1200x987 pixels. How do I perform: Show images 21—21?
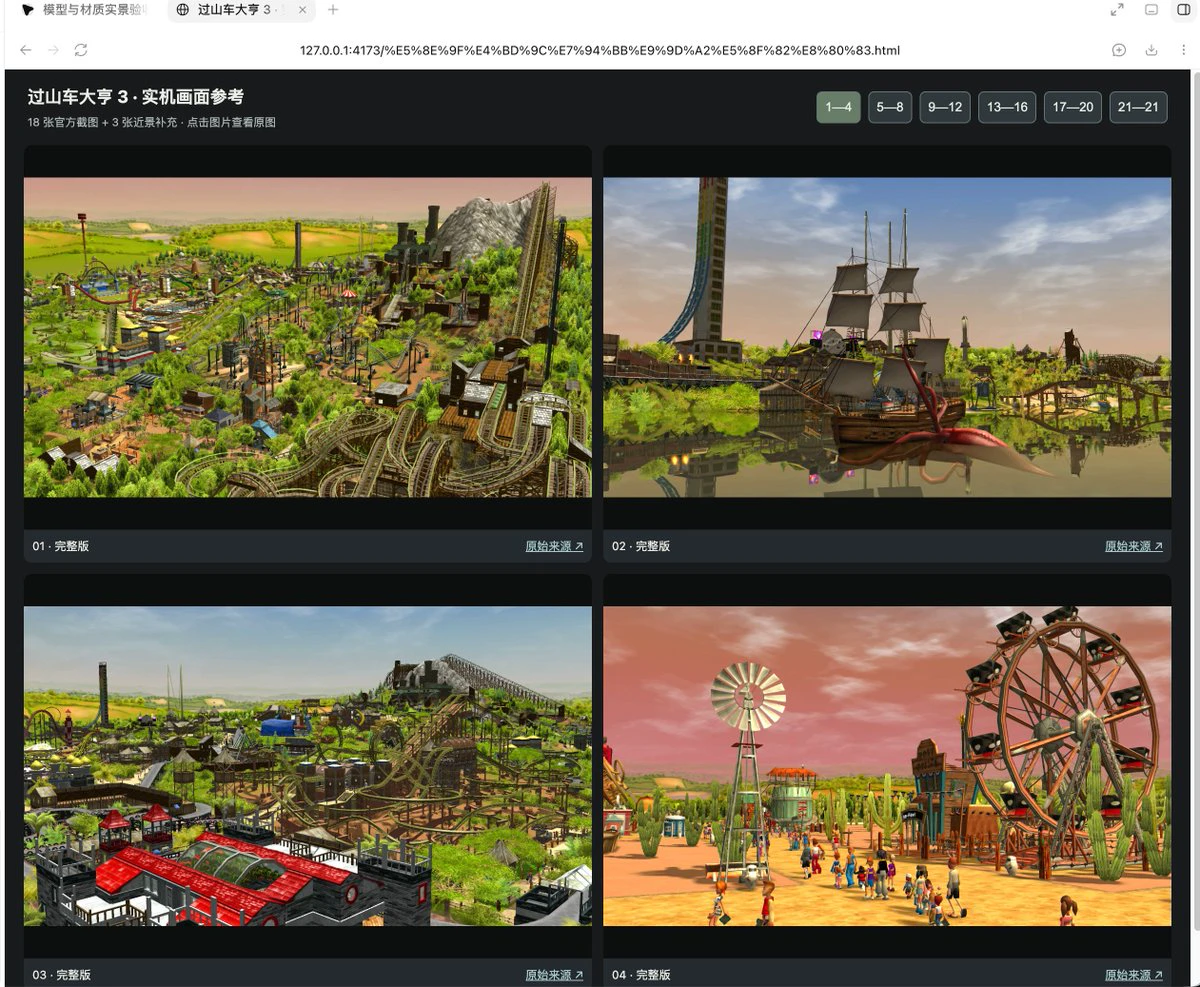point(1139,107)
